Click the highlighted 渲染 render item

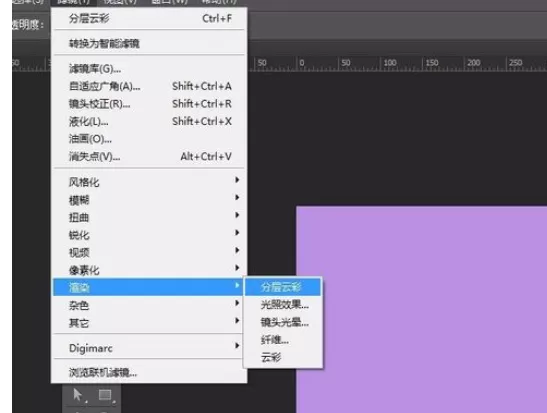[149, 287]
